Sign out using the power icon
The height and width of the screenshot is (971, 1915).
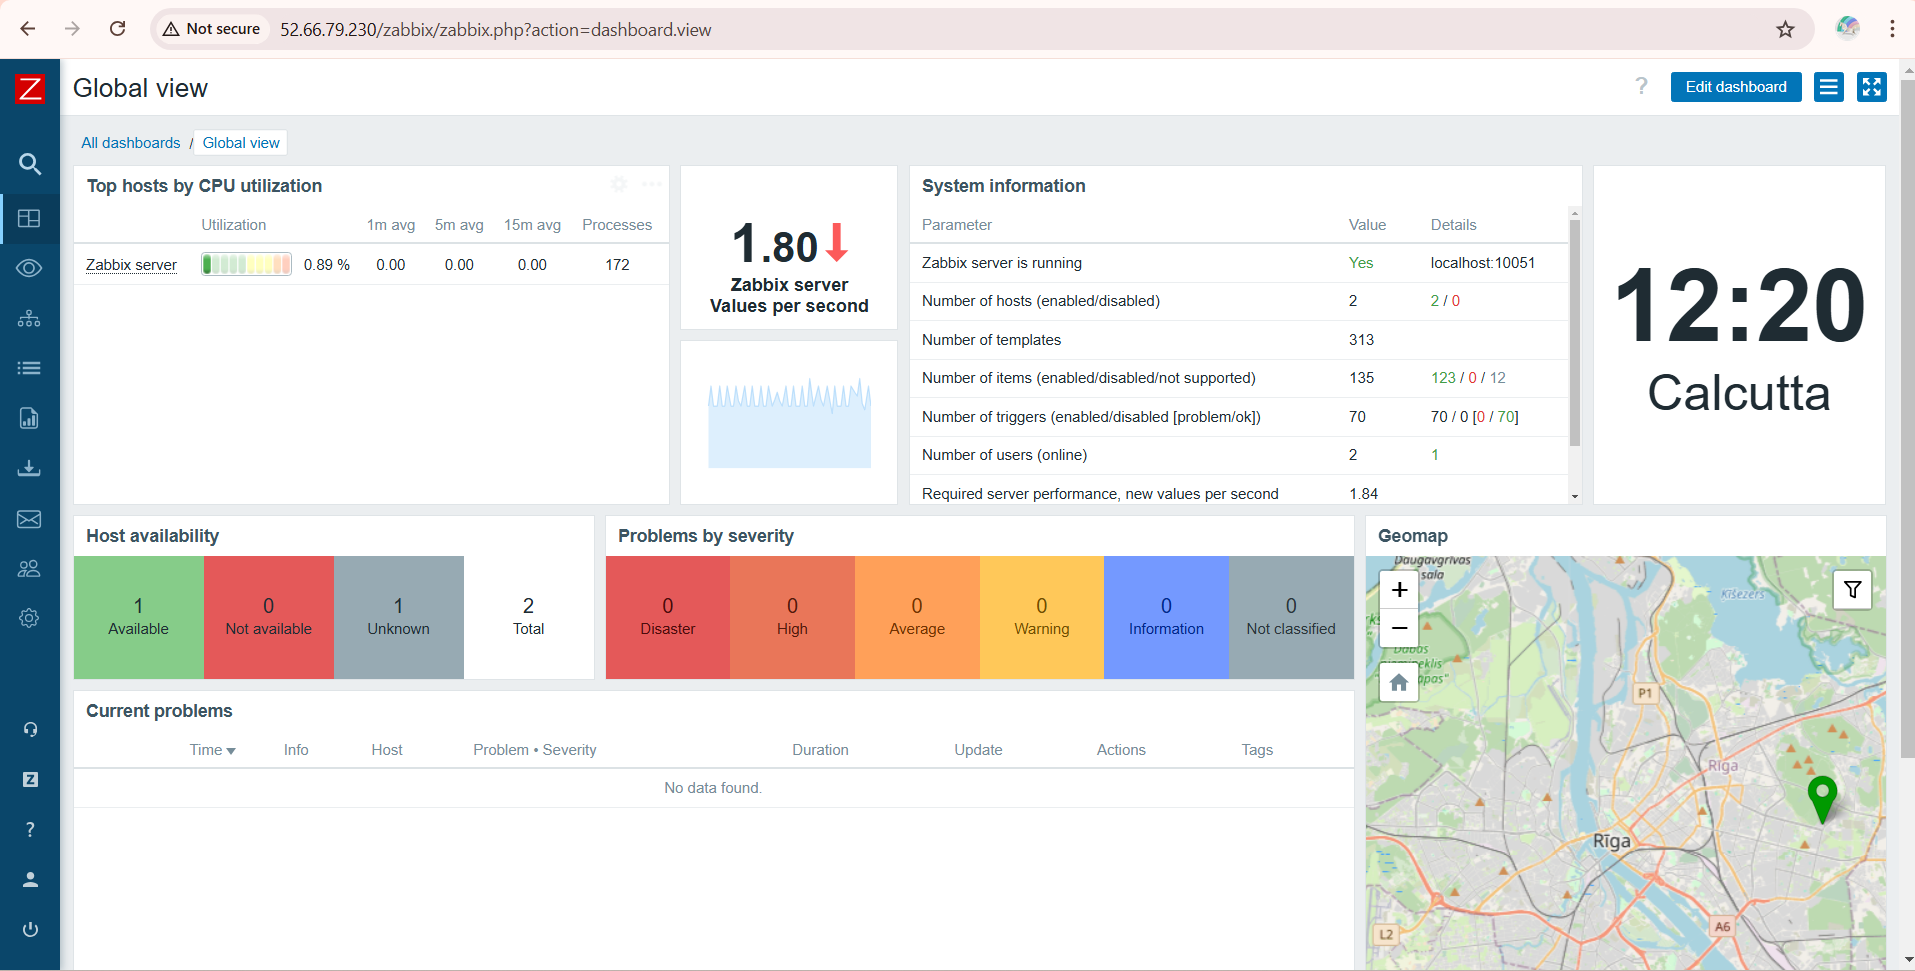coord(30,929)
